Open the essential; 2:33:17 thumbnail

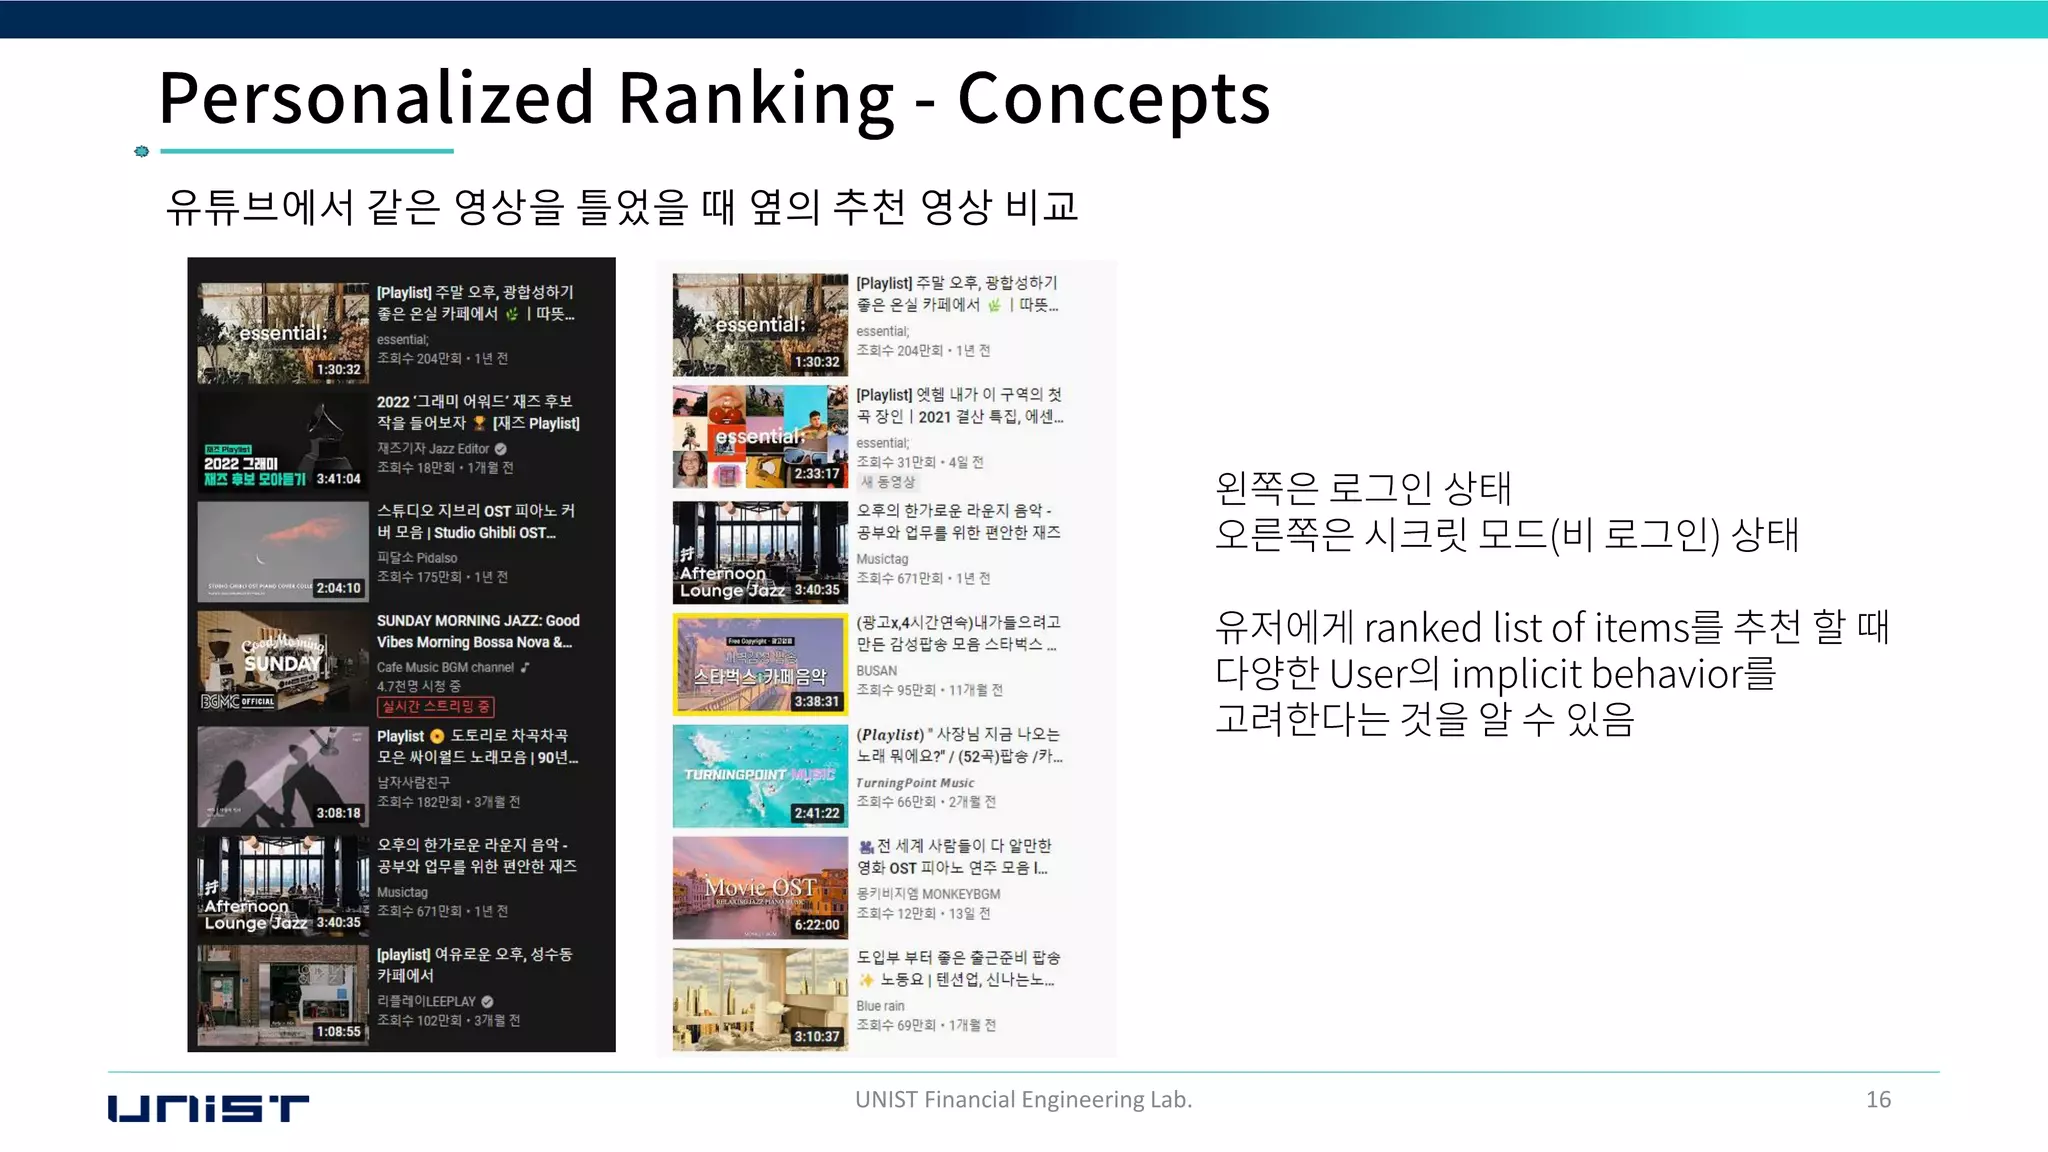(760, 437)
